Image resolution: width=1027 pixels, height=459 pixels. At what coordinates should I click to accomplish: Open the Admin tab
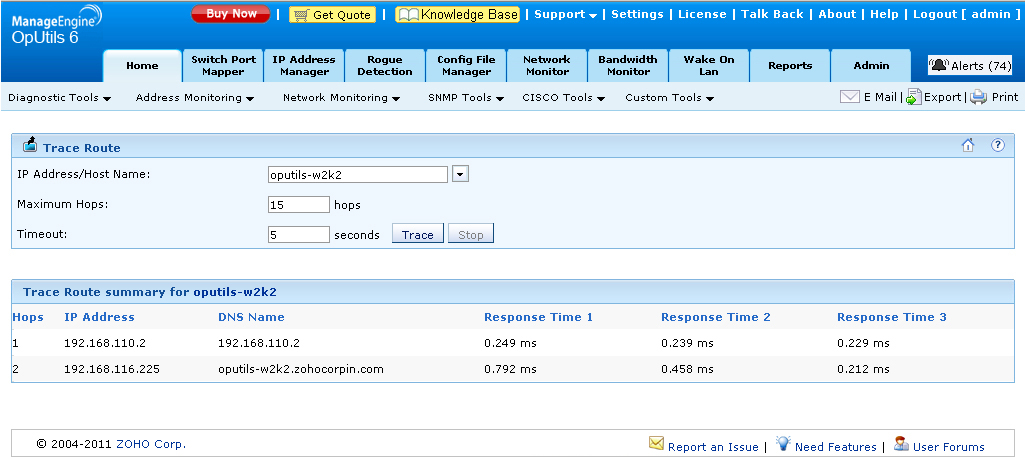point(871,65)
